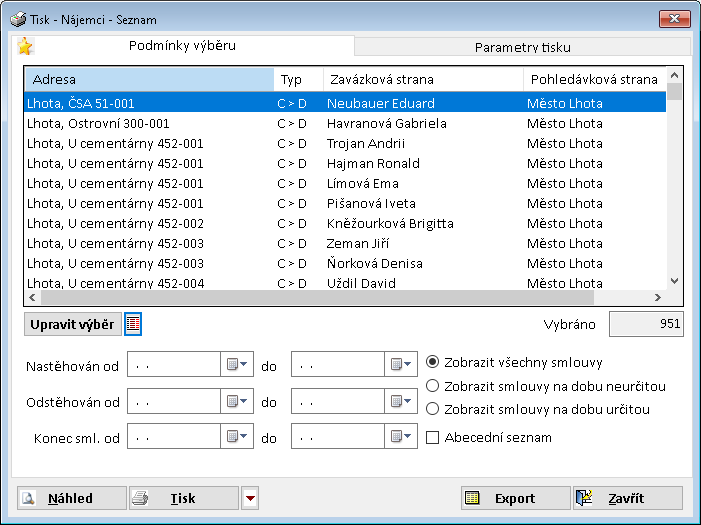Viewport: 701px width, 525px height.
Task: Open calendar for Nastěhován 'do' date
Action: 401,365
